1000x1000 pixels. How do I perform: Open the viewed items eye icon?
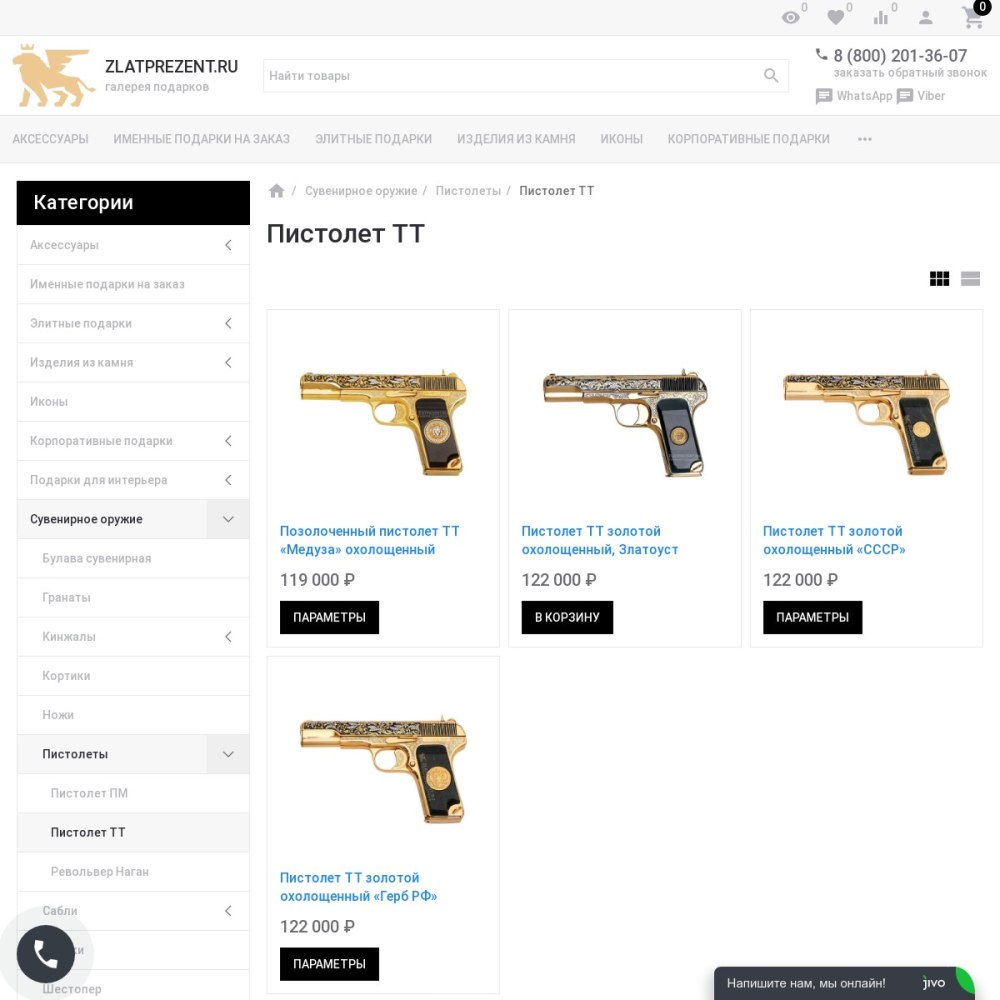(x=791, y=18)
